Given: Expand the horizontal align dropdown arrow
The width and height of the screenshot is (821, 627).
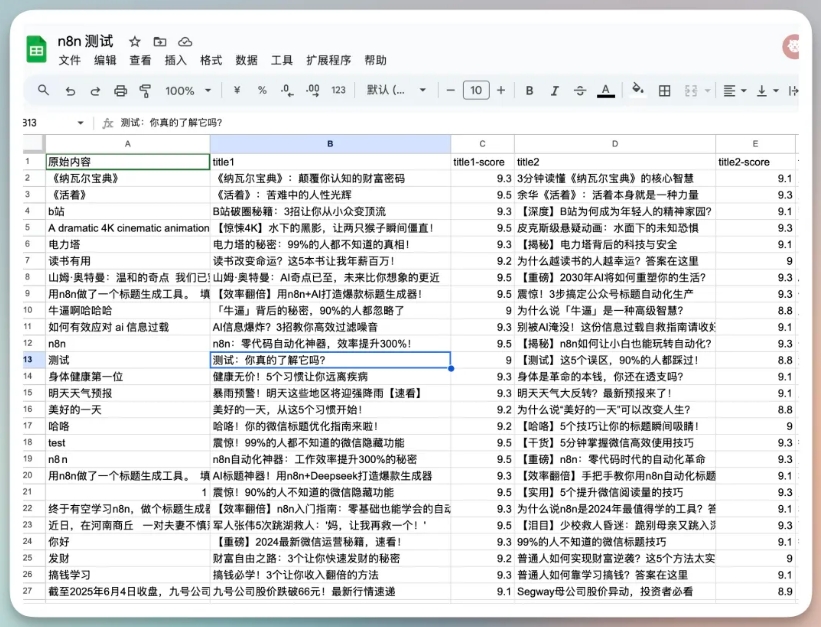Looking at the screenshot, I should (744, 91).
